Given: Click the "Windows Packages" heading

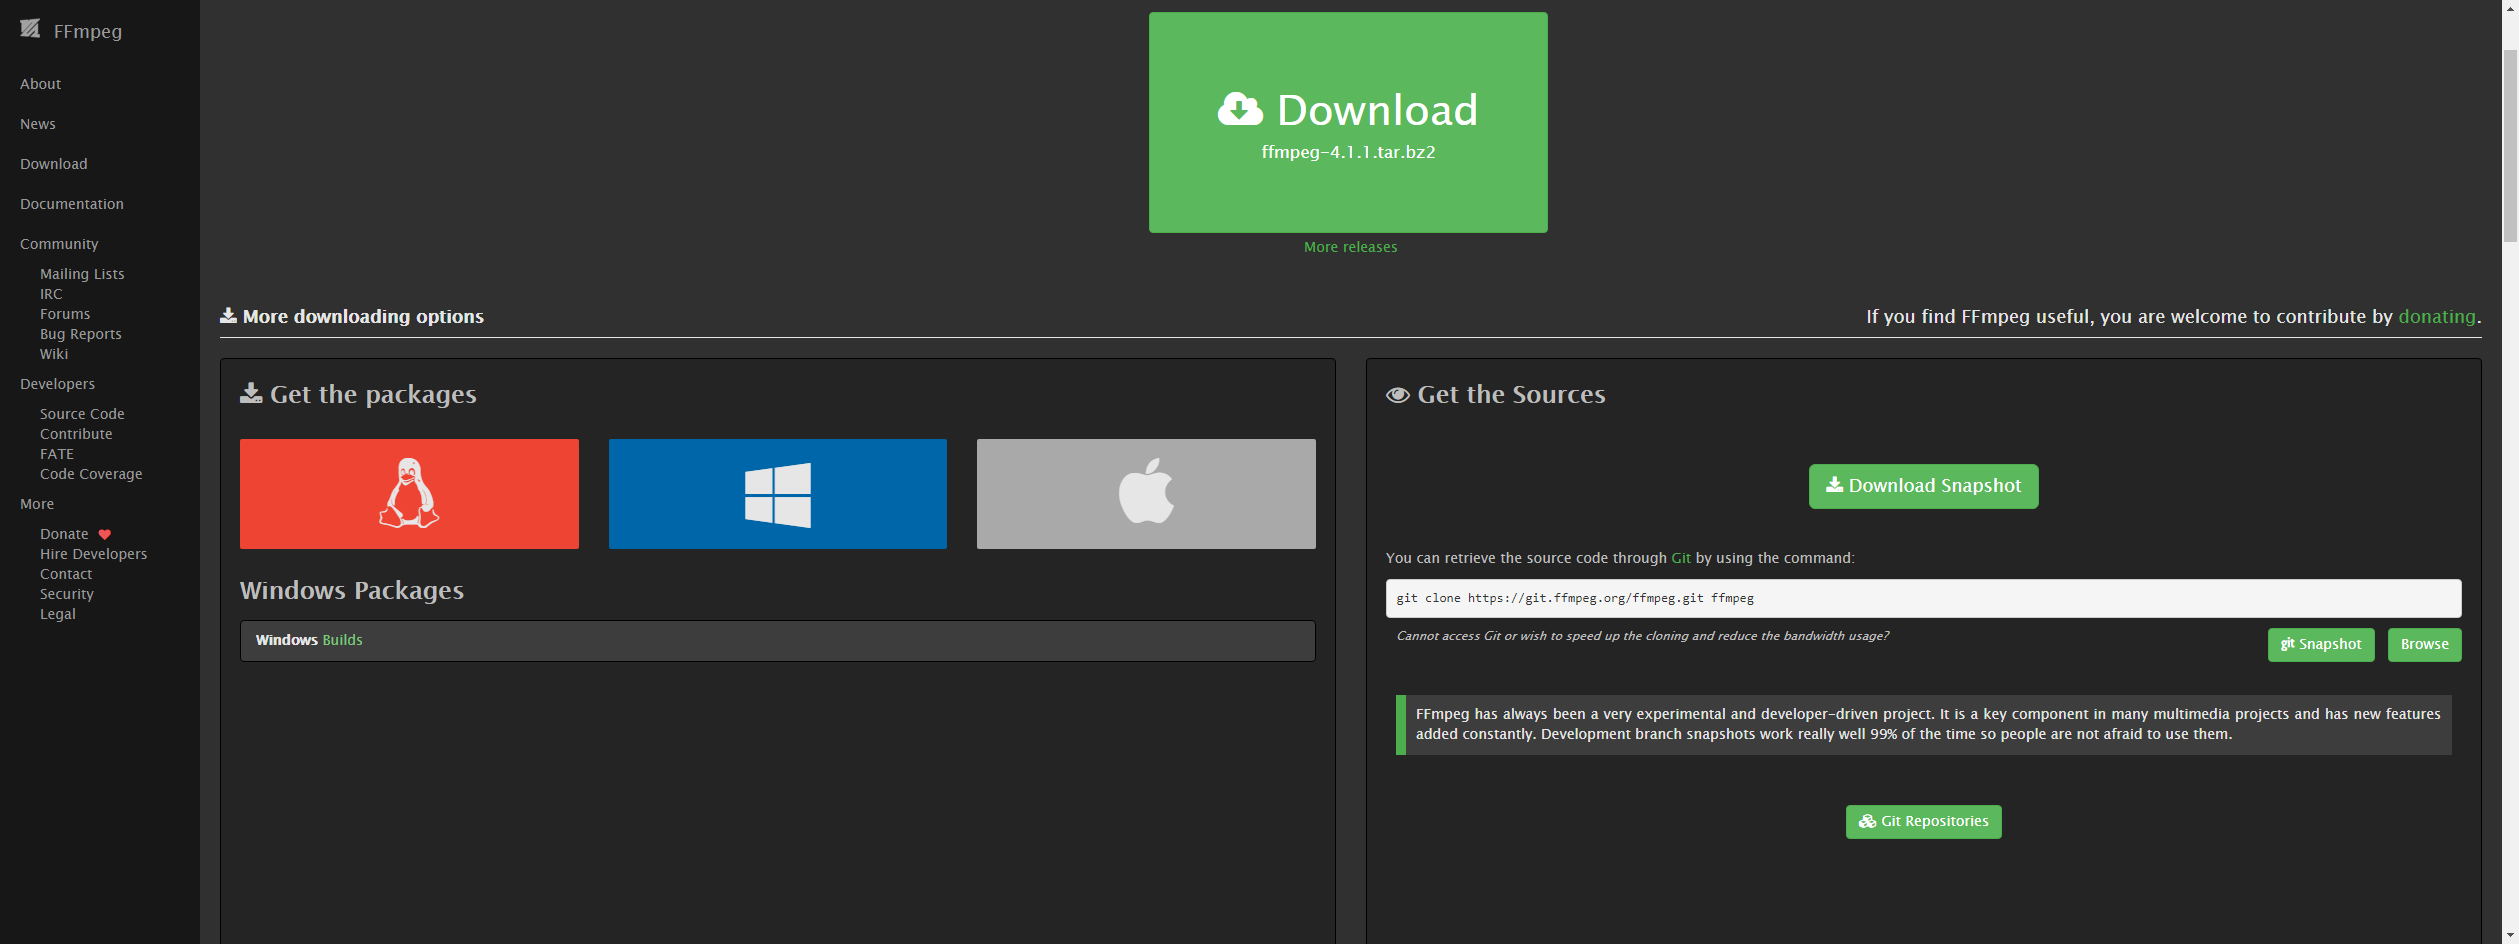Looking at the screenshot, I should point(352,590).
